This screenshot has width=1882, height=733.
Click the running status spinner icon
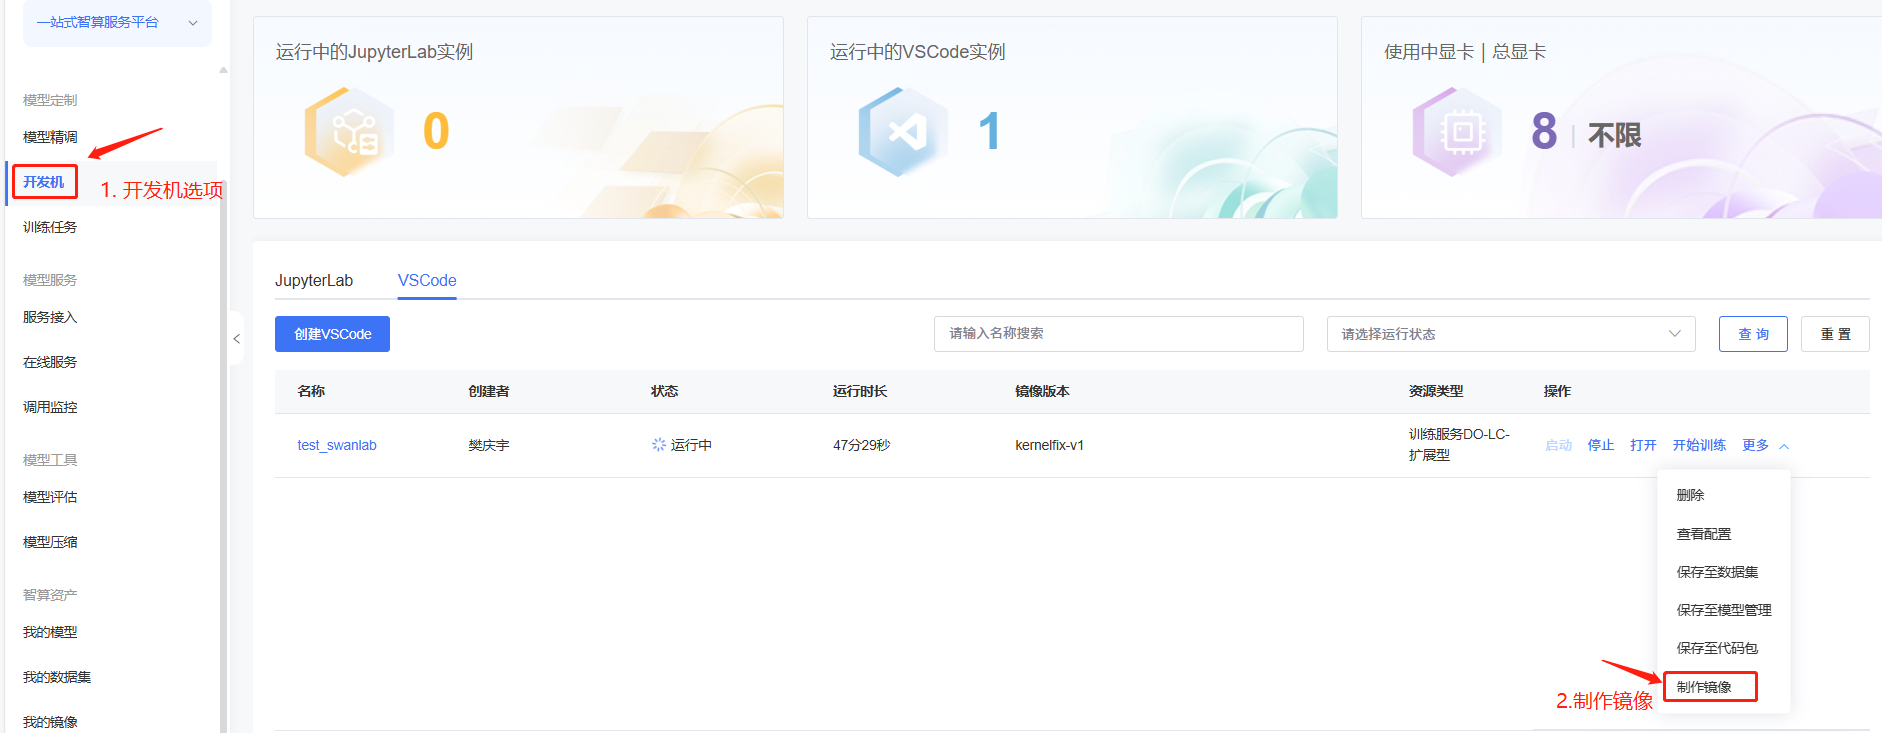(659, 445)
